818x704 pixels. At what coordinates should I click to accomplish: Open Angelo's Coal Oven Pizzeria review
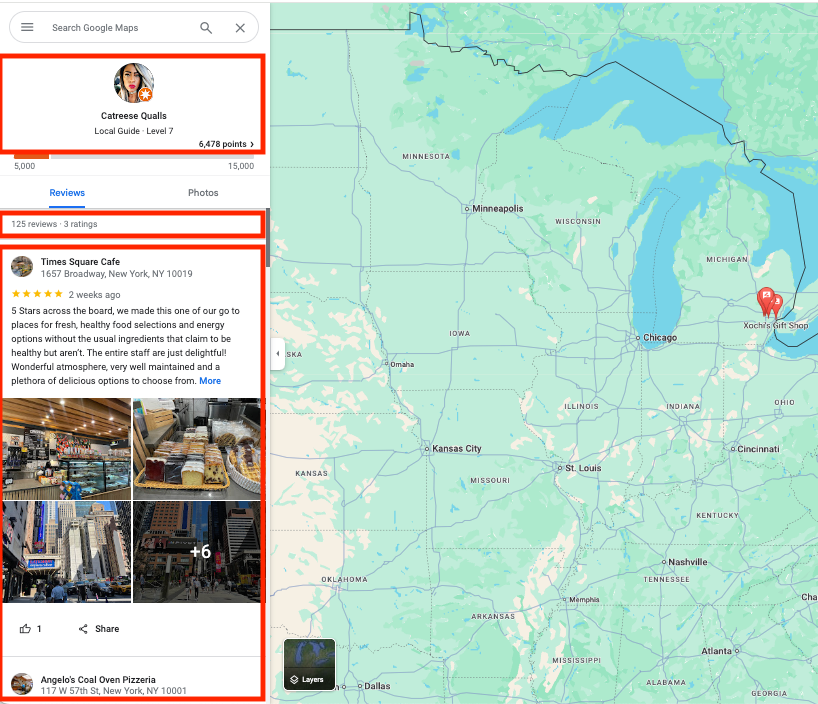coord(98,679)
